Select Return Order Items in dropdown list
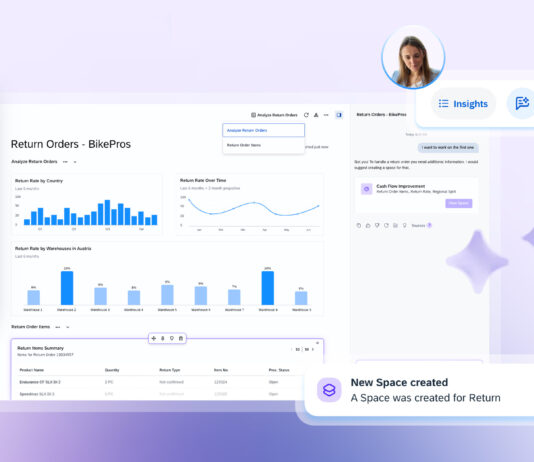 coord(264,145)
